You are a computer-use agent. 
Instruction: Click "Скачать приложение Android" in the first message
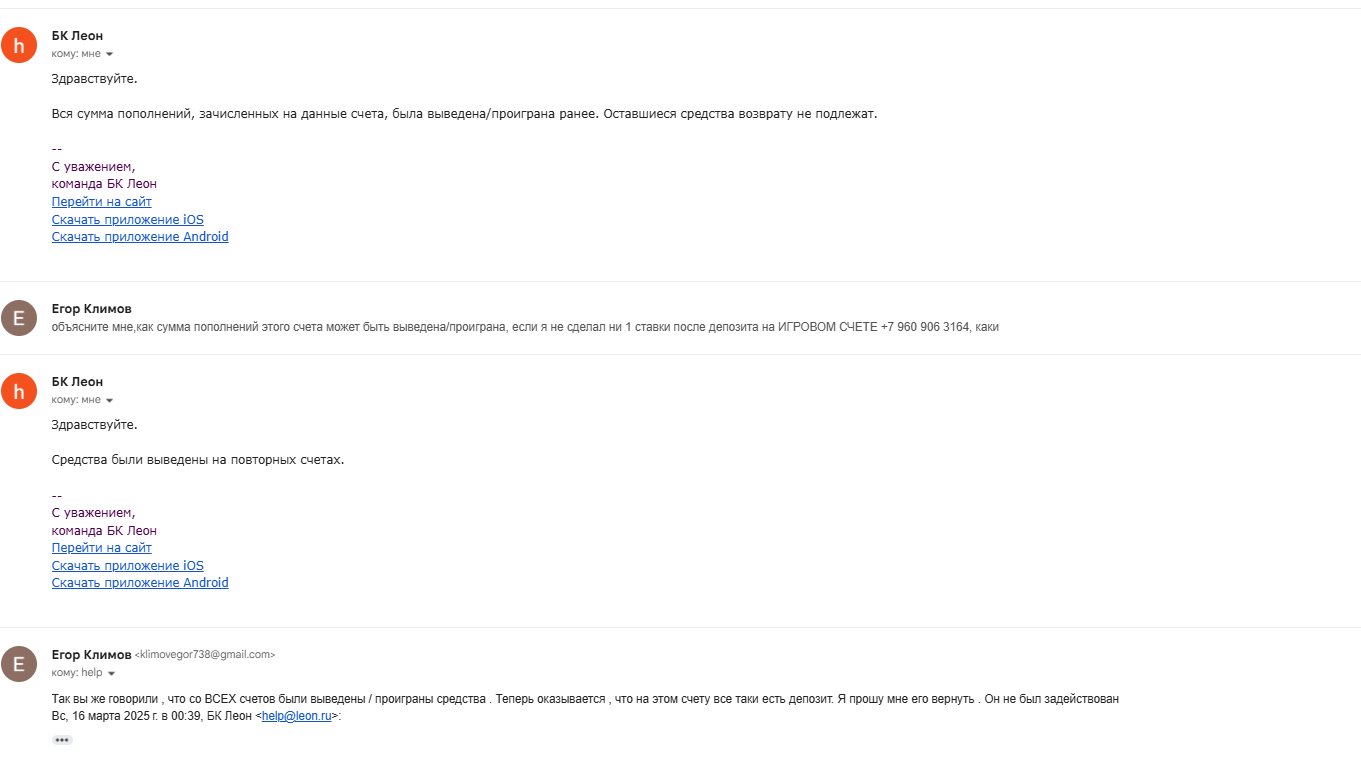[x=140, y=237]
